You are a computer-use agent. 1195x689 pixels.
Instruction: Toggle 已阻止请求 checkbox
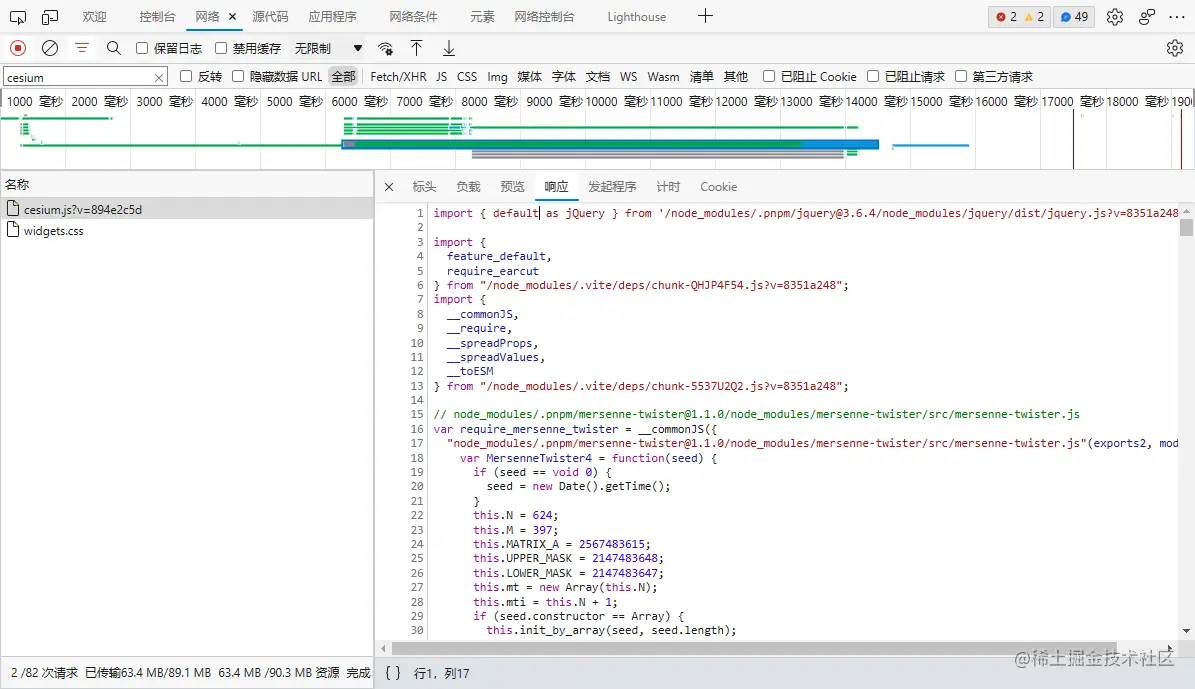pos(873,76)
